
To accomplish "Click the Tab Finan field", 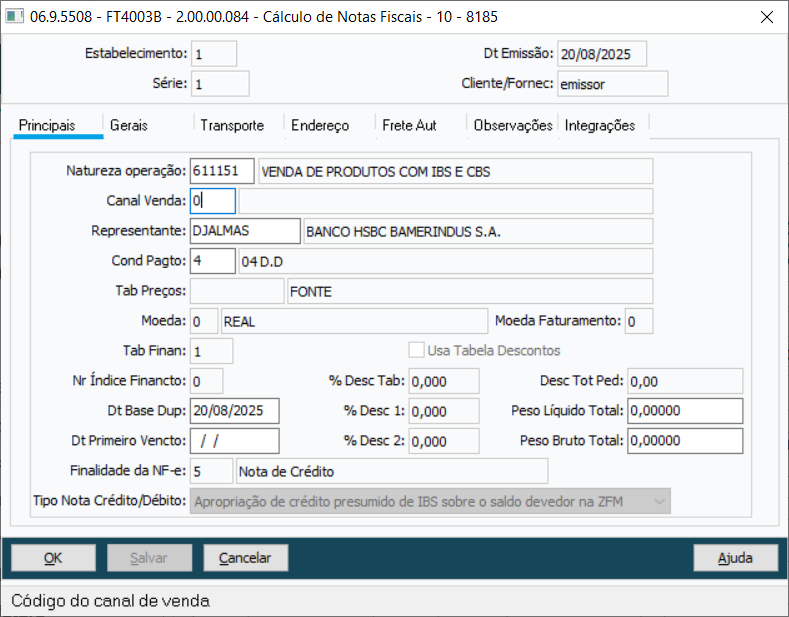I will pyautogui.click(x=211, y=351).
